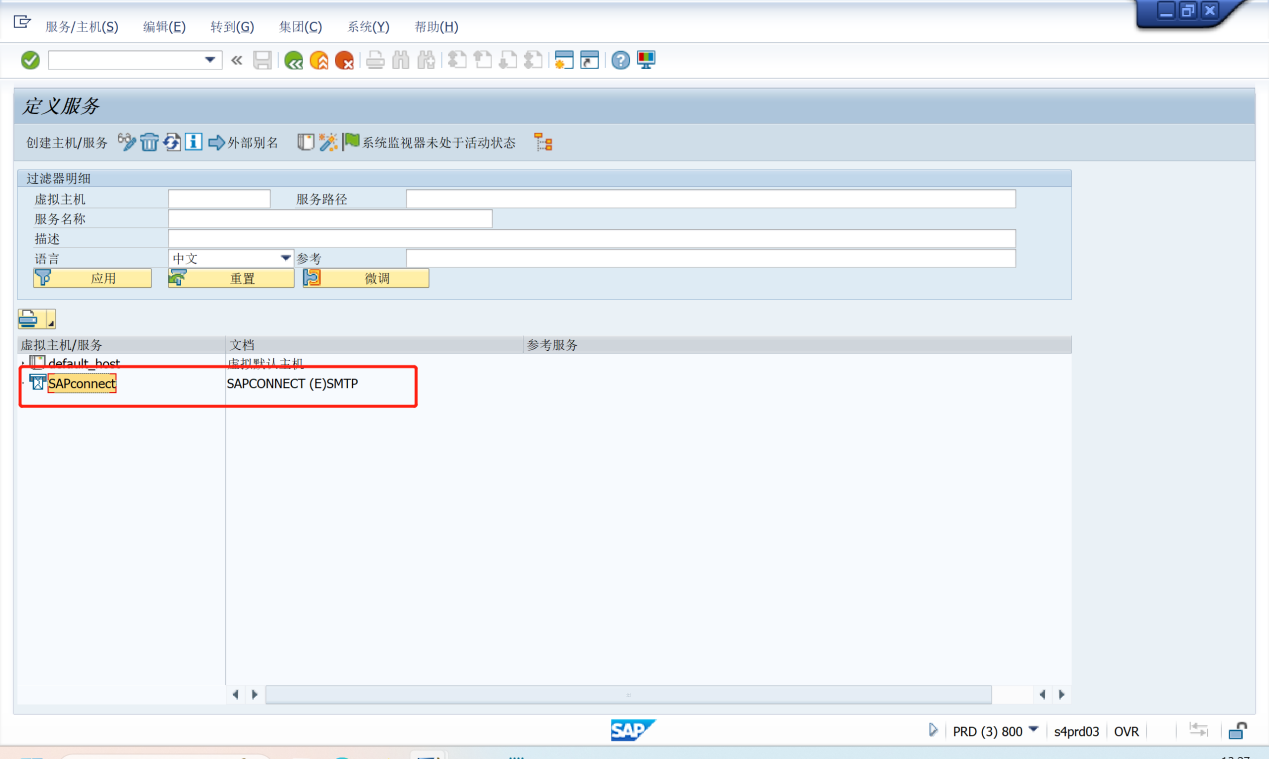Click the 文档 column header
Screen dimensions: 1269x759
(x=375, y=345)
